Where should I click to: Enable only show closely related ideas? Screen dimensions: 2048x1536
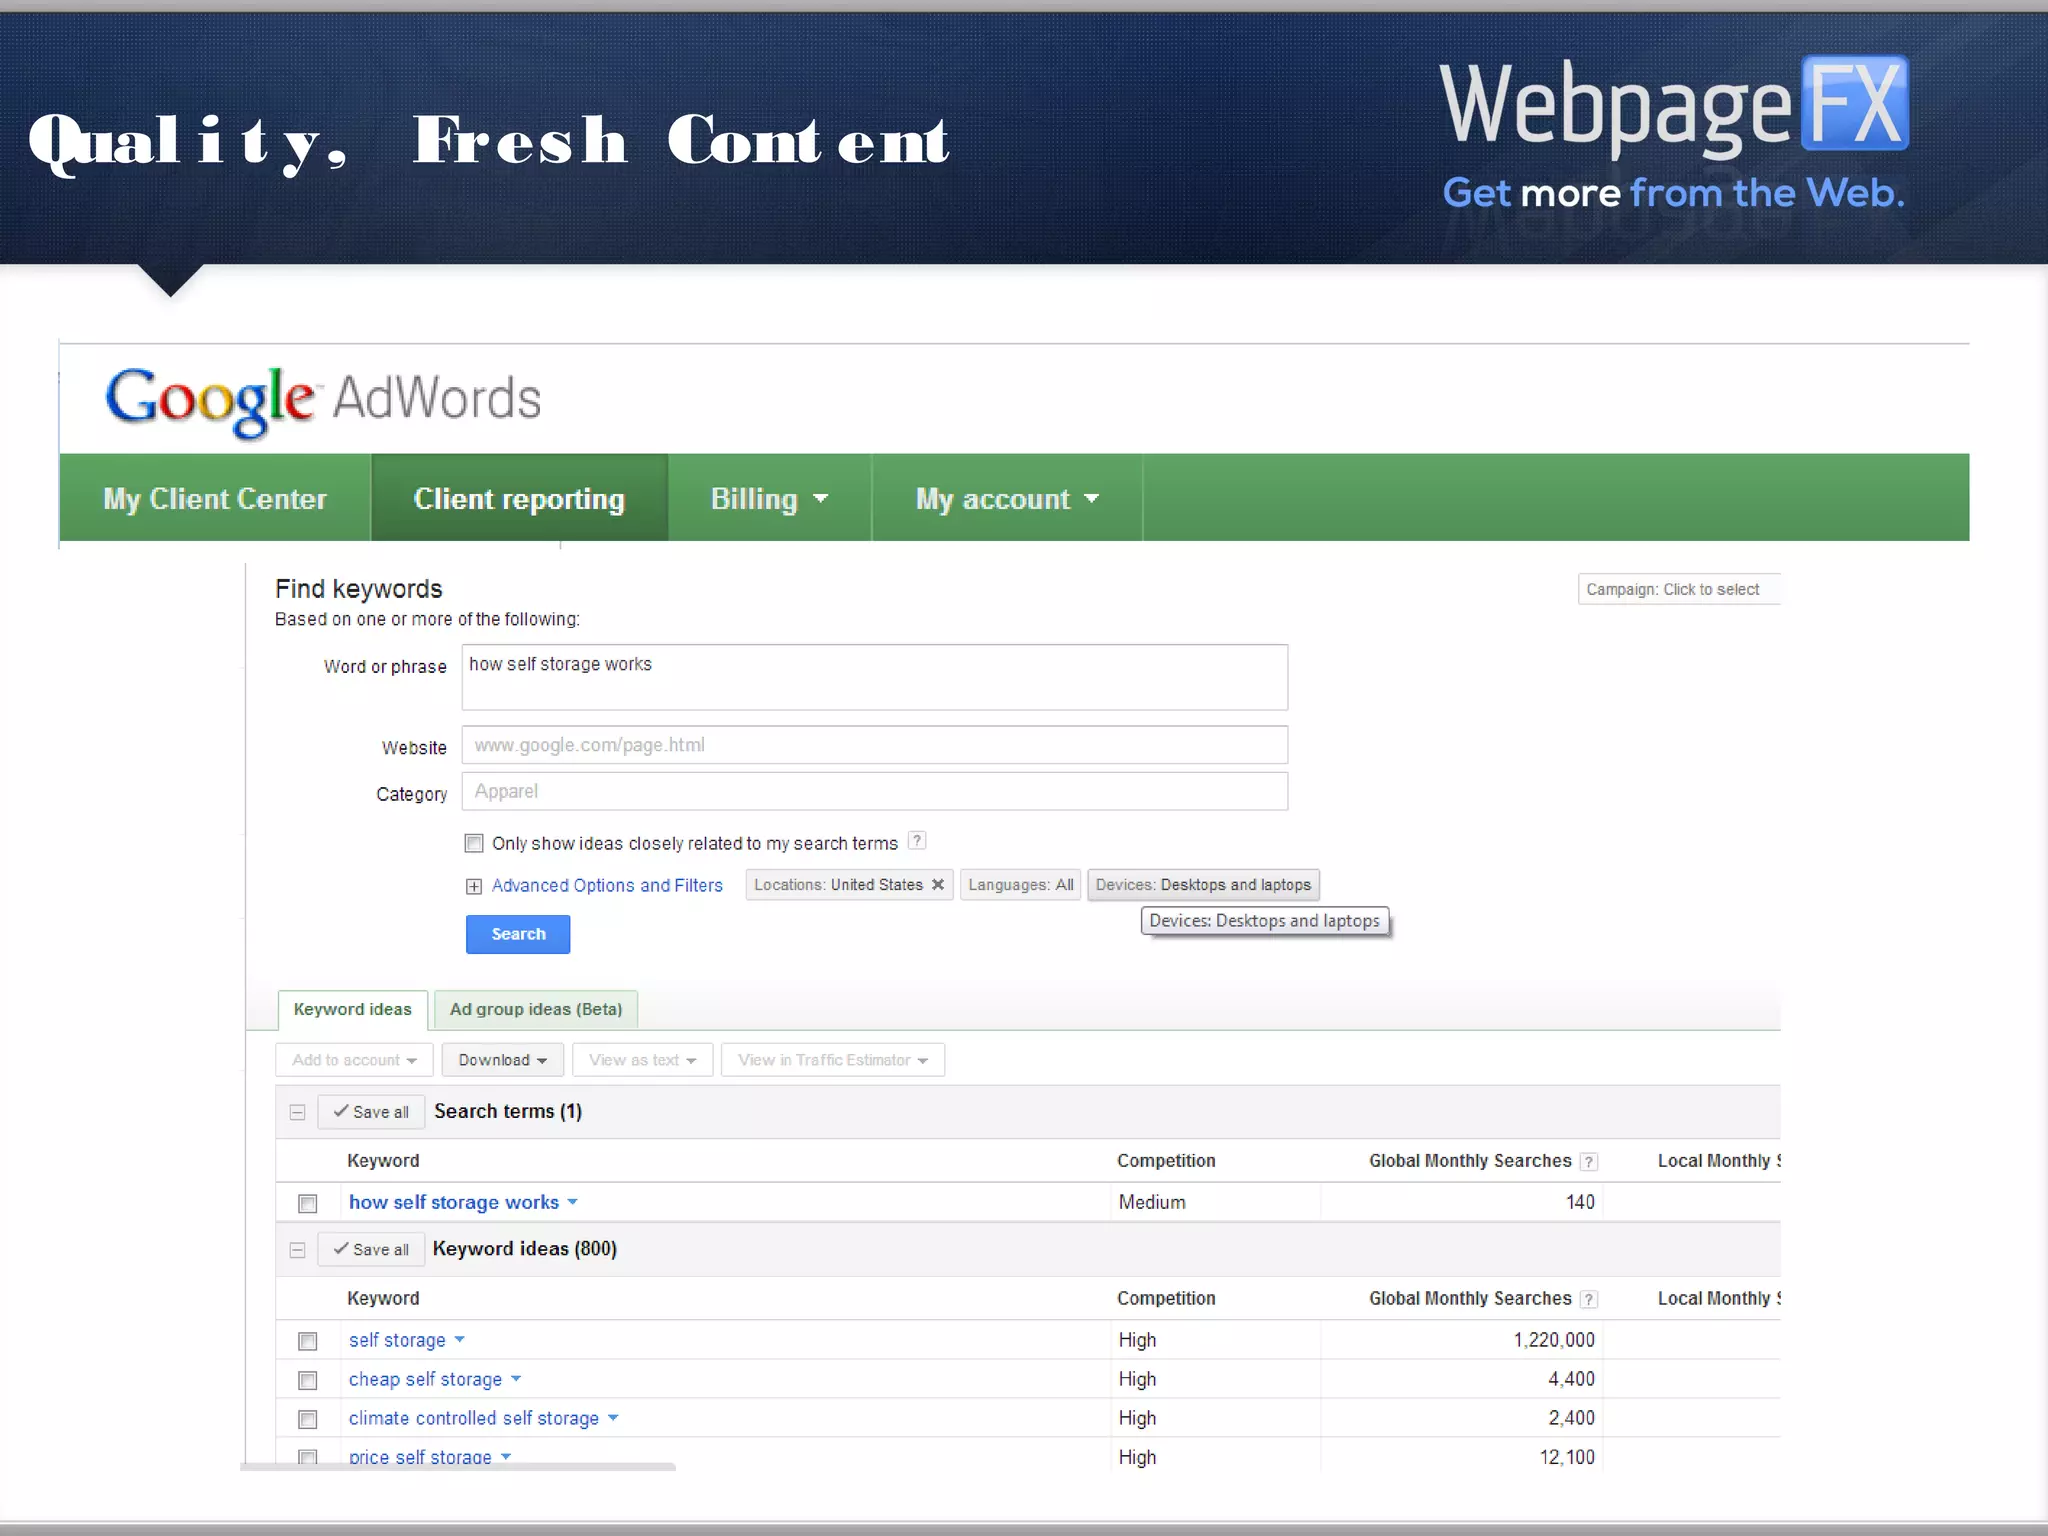474,843
